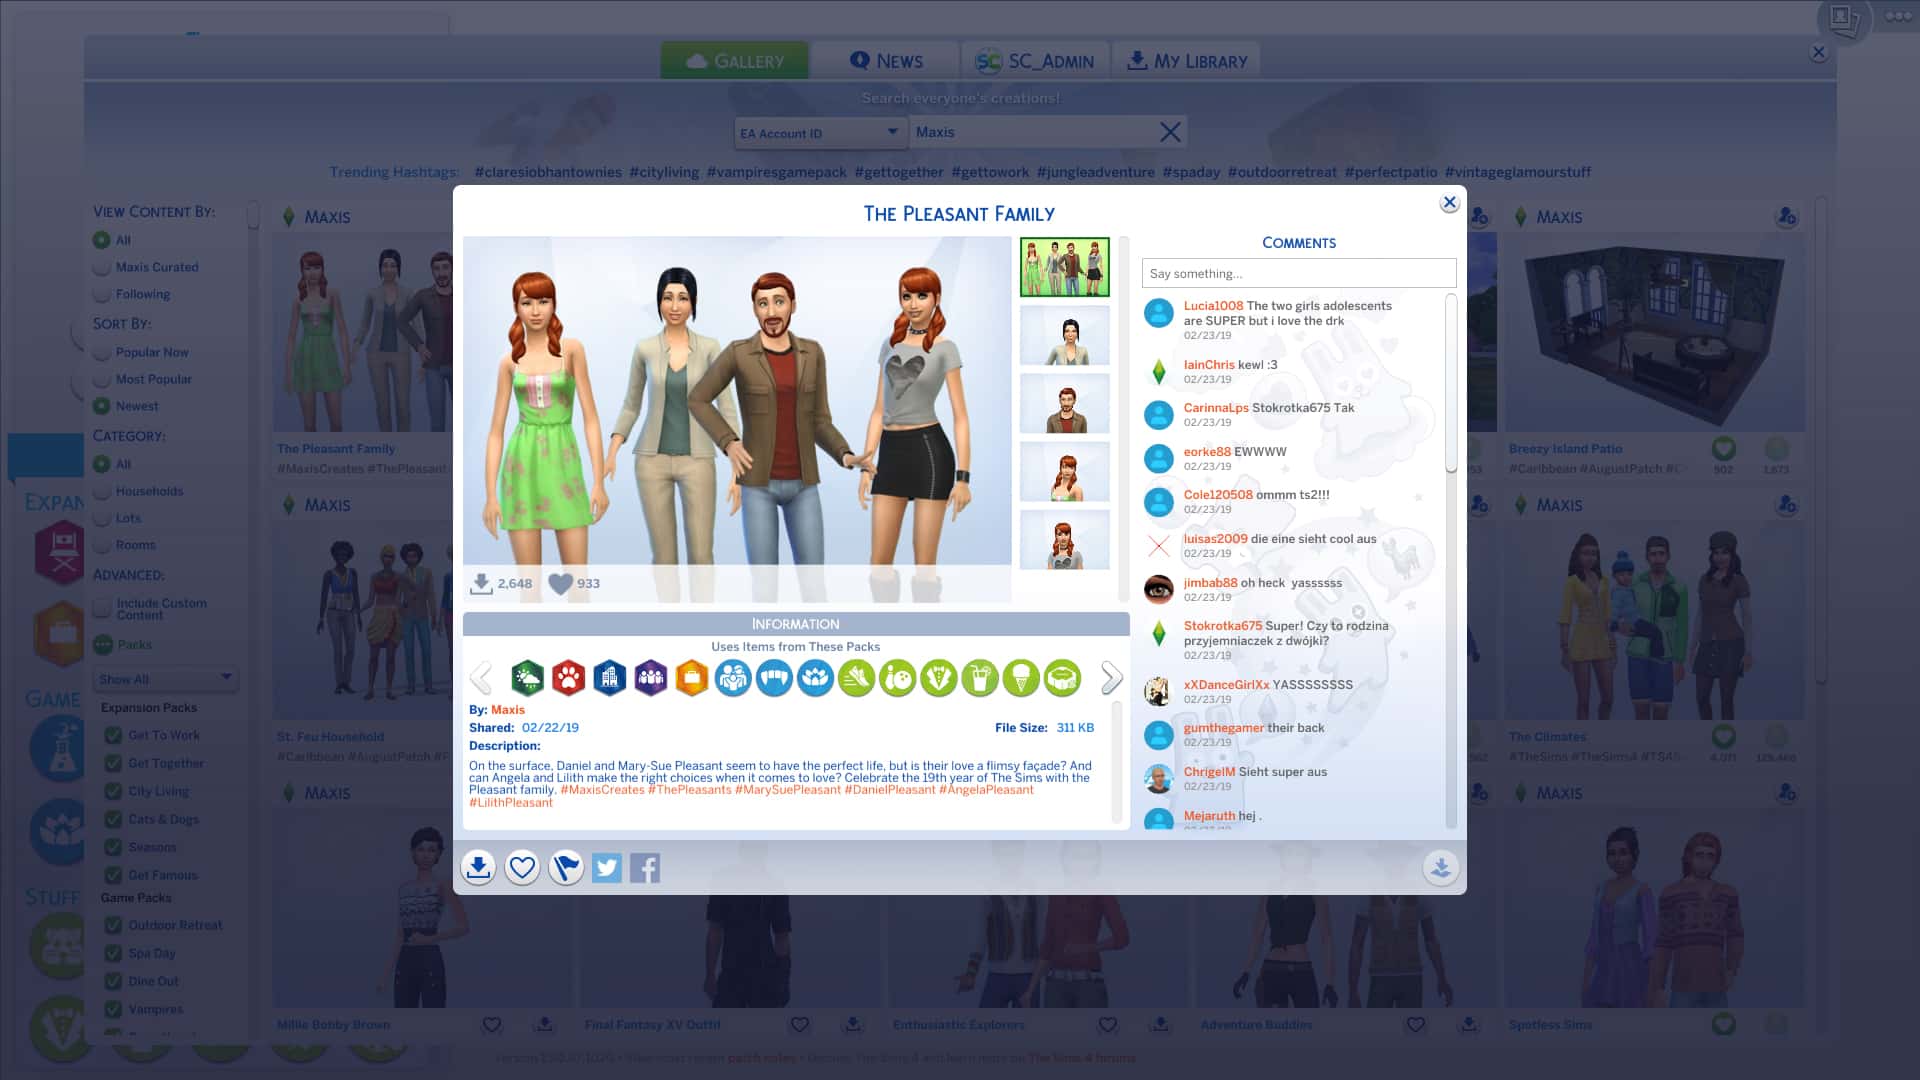Show more packs with right arrow

pyautogui.click(x=1111, y=678)
